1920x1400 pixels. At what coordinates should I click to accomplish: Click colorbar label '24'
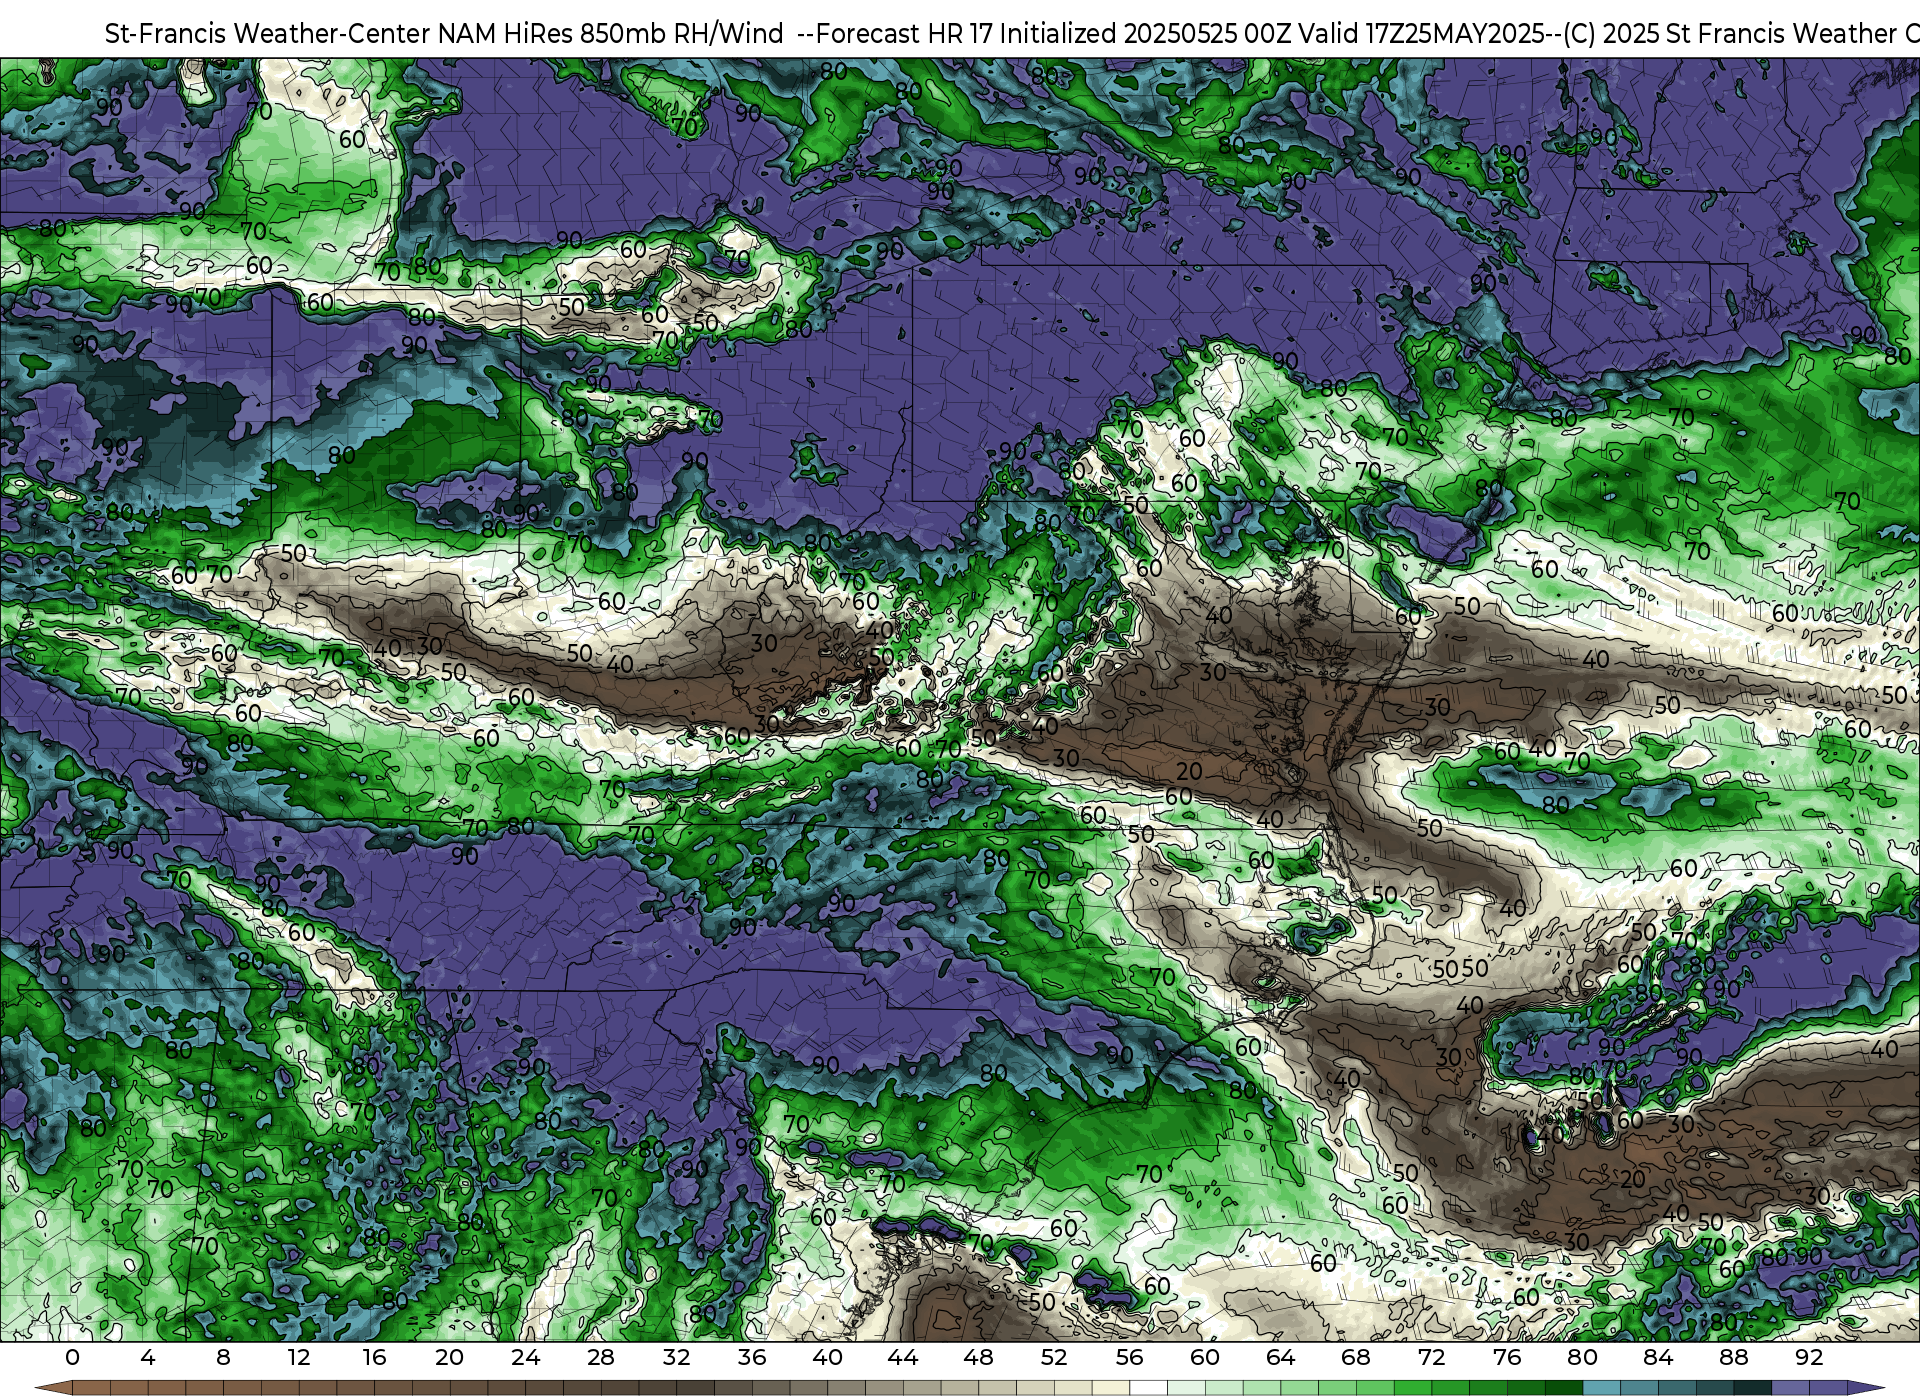click(x=525, y=1357)
